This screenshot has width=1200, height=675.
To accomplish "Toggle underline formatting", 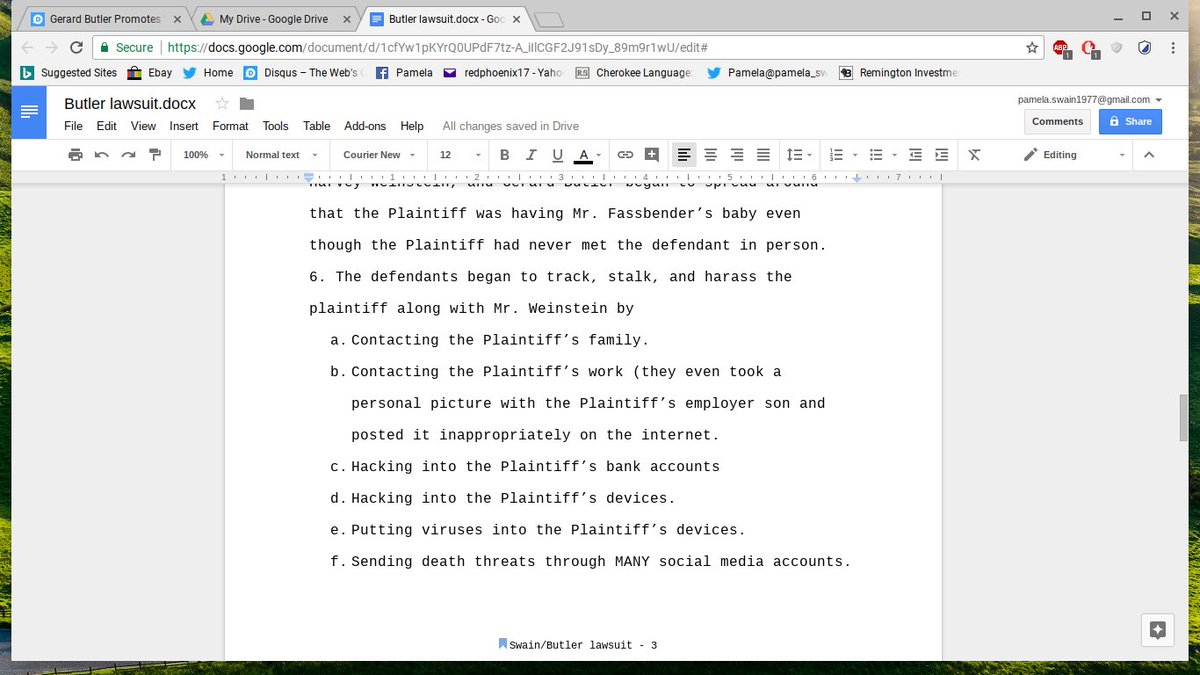I will coord(557,155).
